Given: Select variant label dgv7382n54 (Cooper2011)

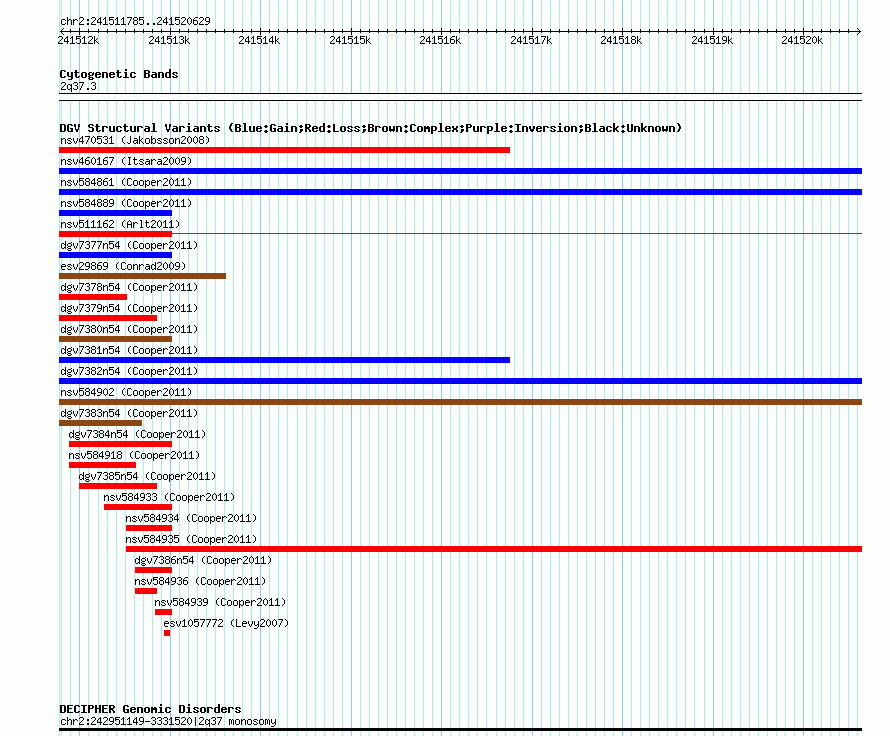Looking at the screenshot, I should (129, 371).
